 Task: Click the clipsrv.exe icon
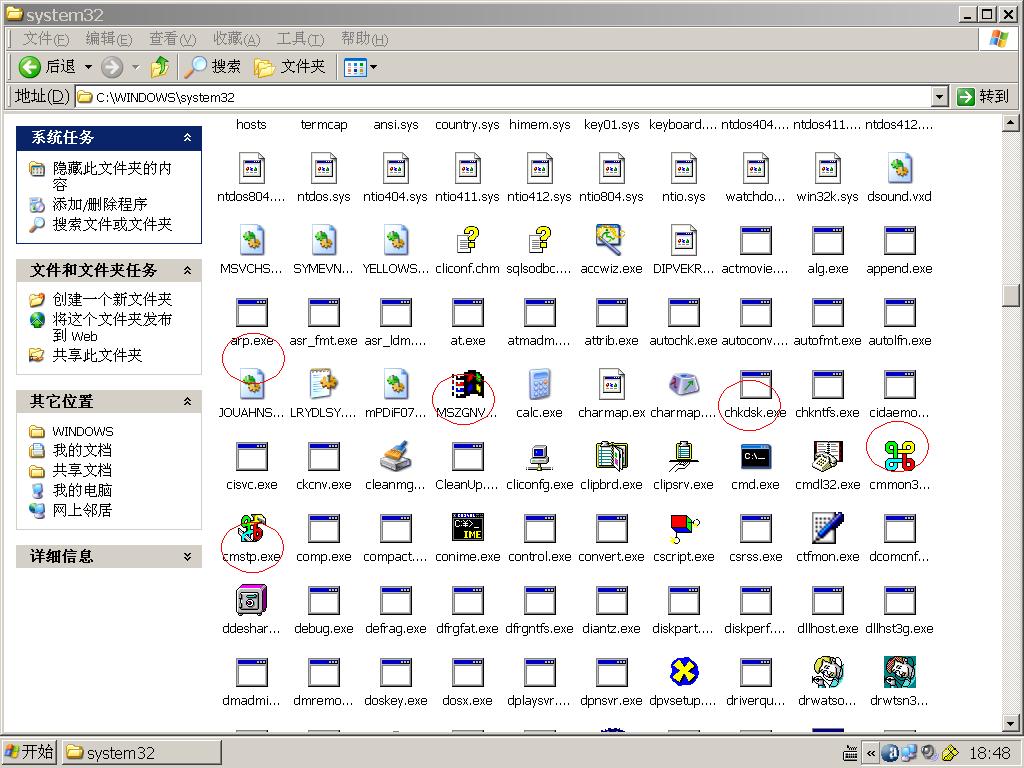(x=684, y=456)
